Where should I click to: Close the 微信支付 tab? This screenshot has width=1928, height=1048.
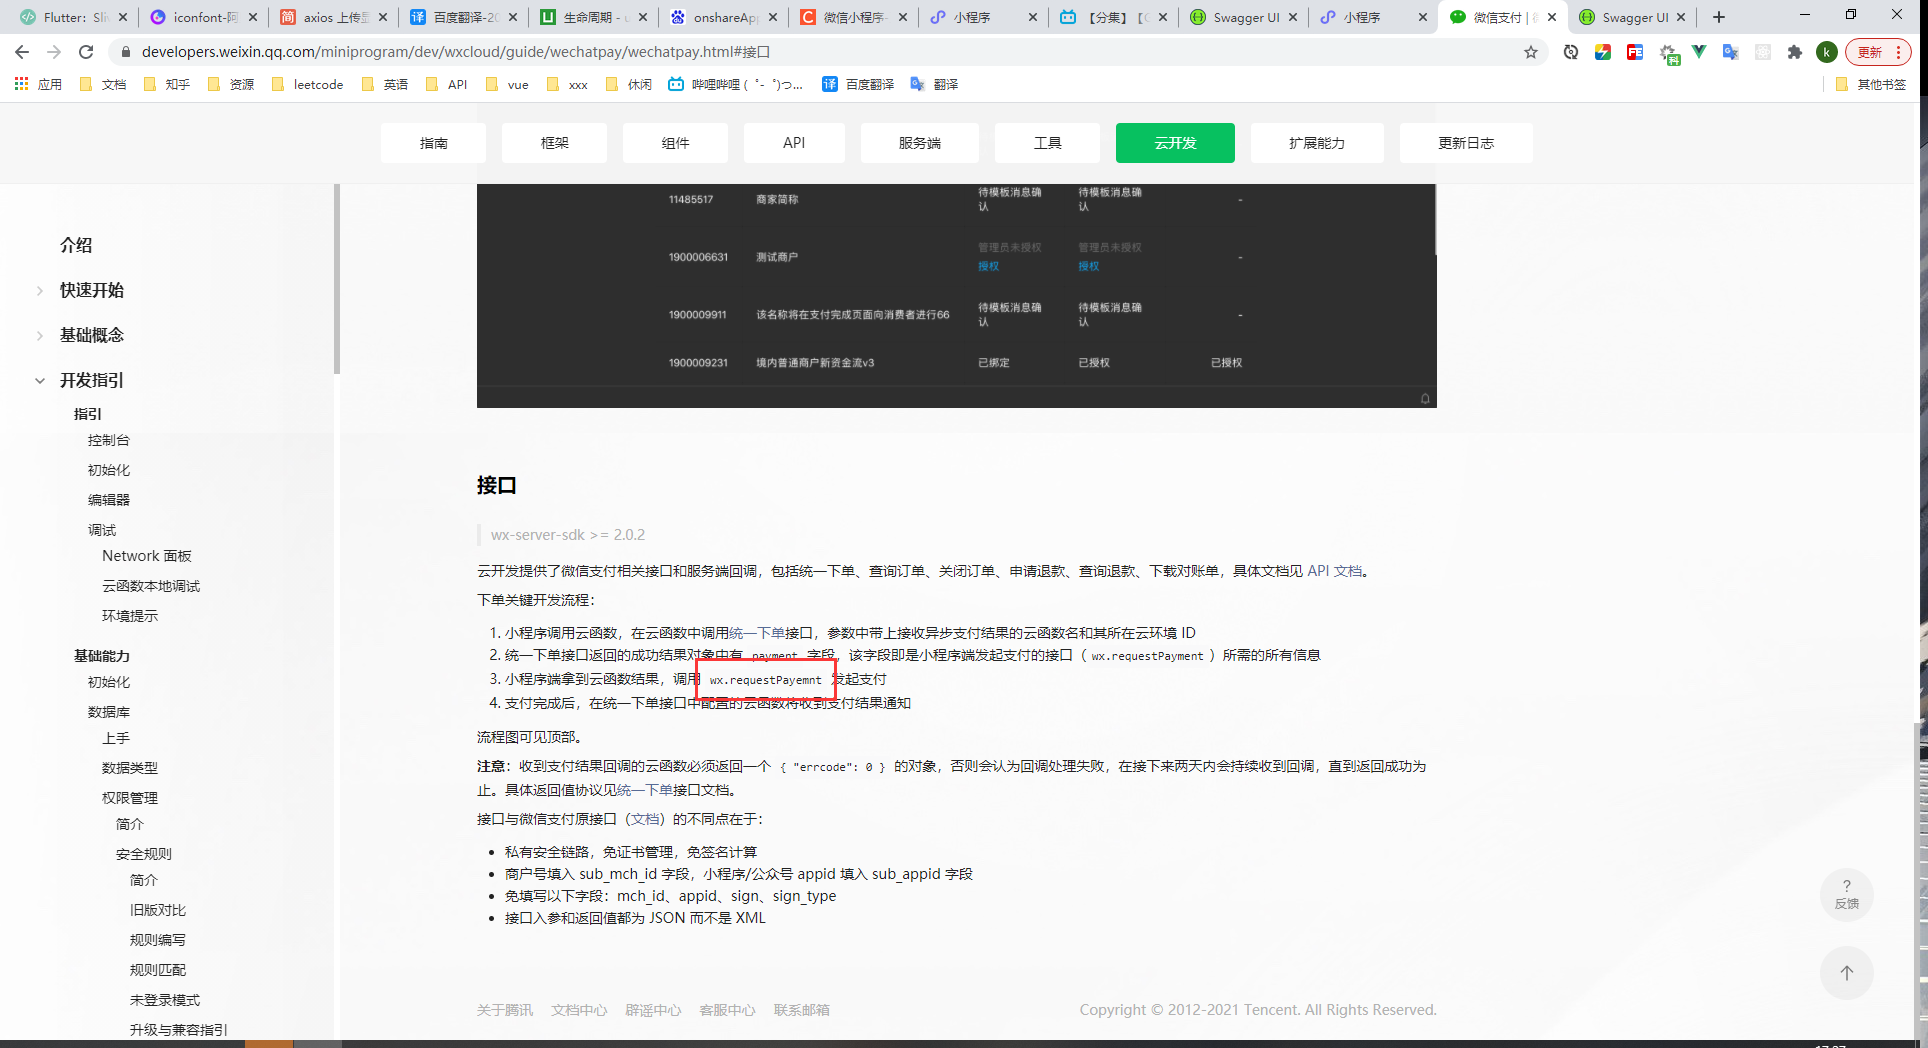[1552, 17]
